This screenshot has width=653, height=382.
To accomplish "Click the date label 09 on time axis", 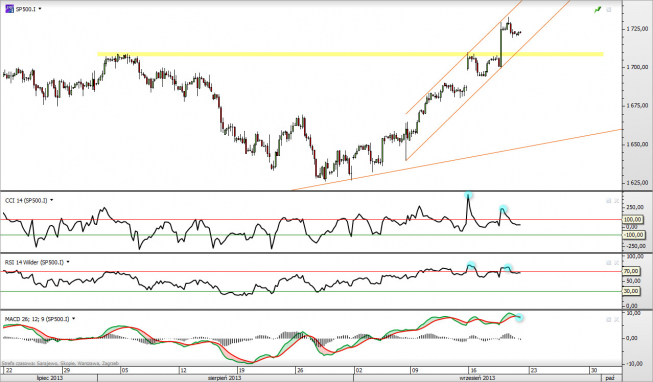I will click(415, 370).
